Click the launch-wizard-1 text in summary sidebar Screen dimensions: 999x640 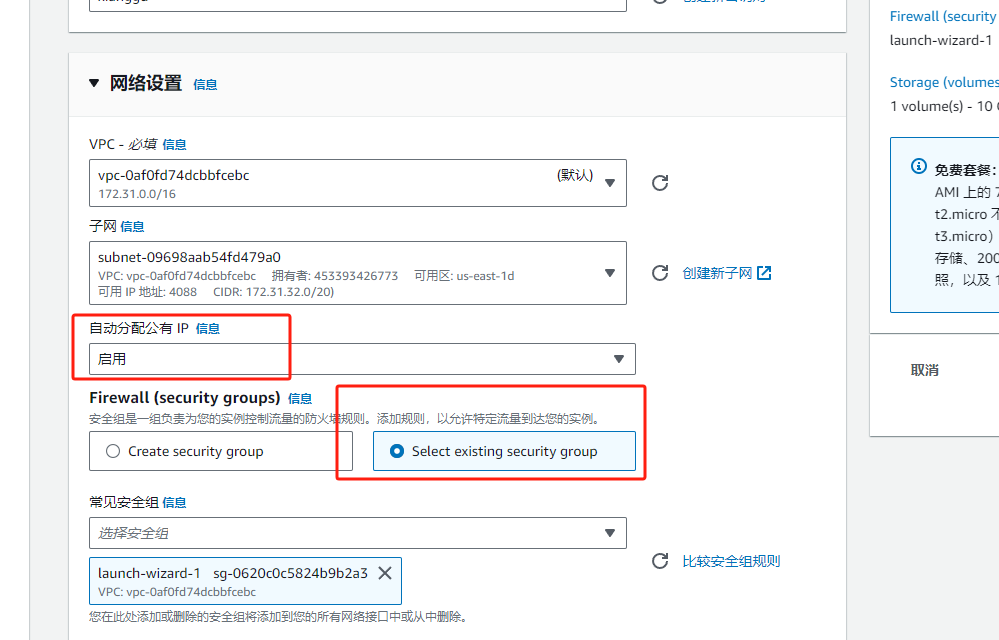pyautogui.click(x=940, y=41)
